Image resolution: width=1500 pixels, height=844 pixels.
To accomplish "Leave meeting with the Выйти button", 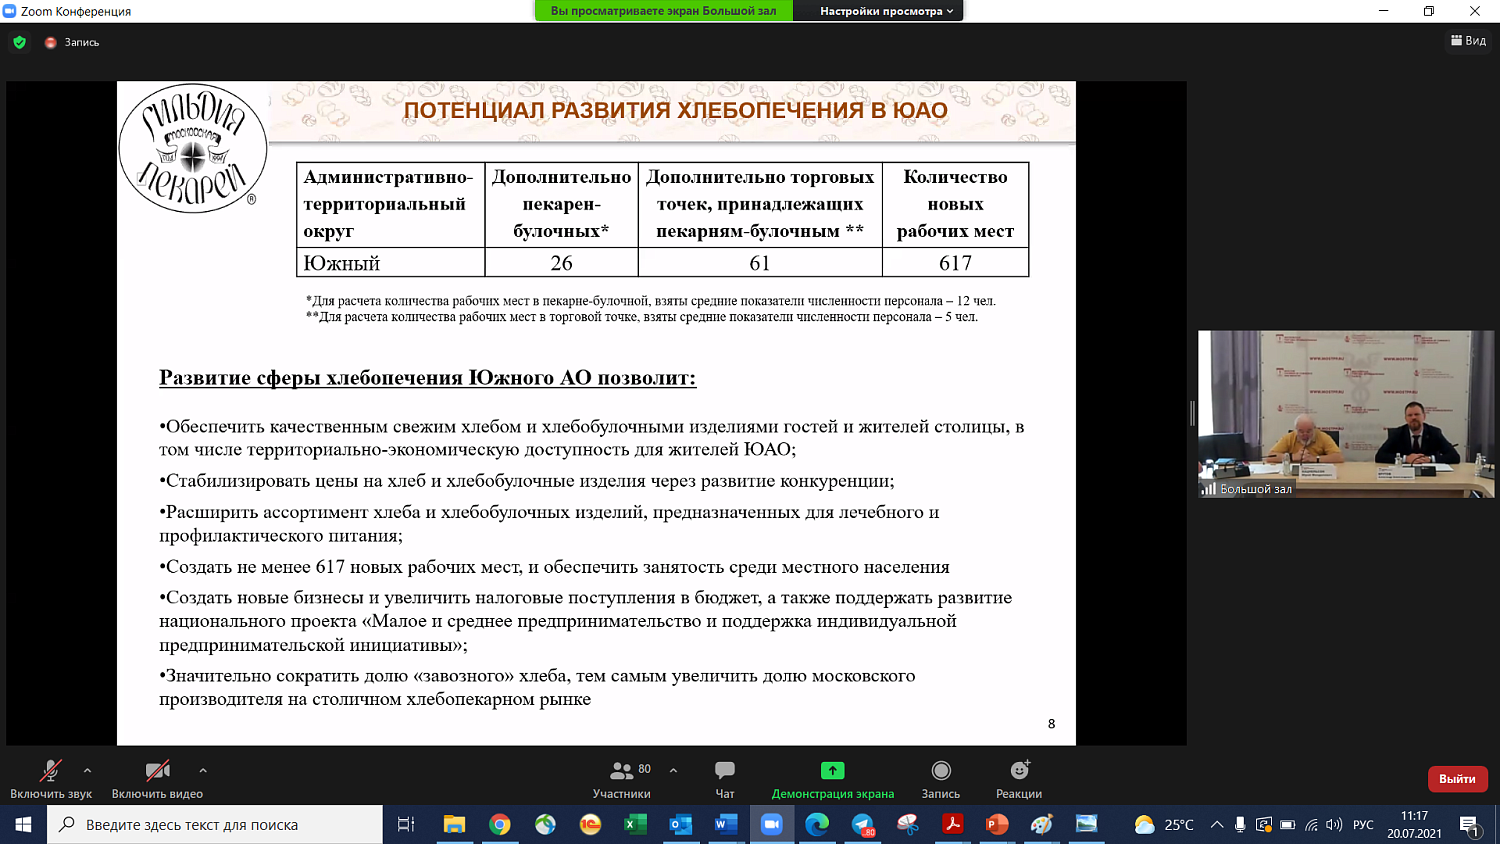I will (x=1457, y=779).
